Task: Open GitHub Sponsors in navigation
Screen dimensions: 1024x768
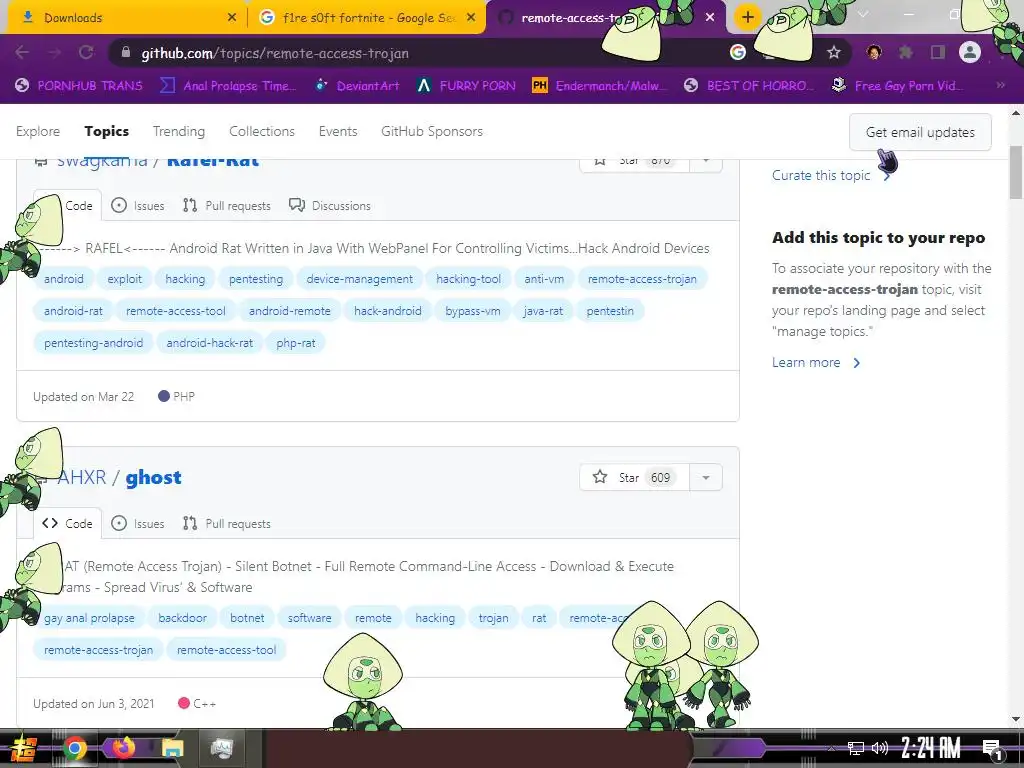Action: point(432,131)
